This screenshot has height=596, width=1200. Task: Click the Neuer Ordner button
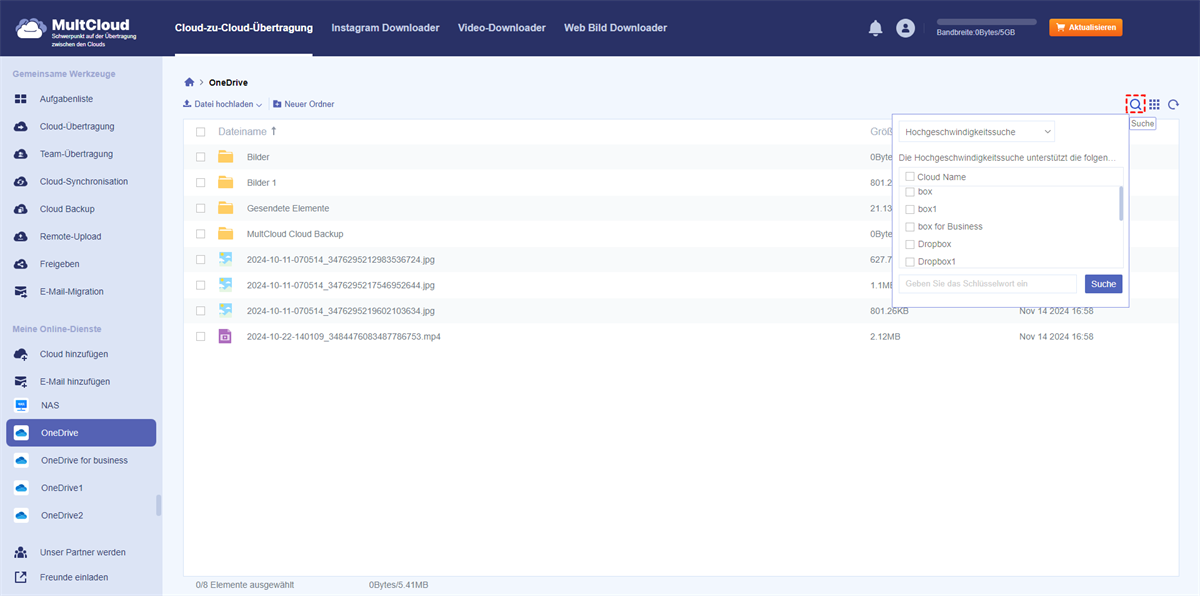click(303, 104)
